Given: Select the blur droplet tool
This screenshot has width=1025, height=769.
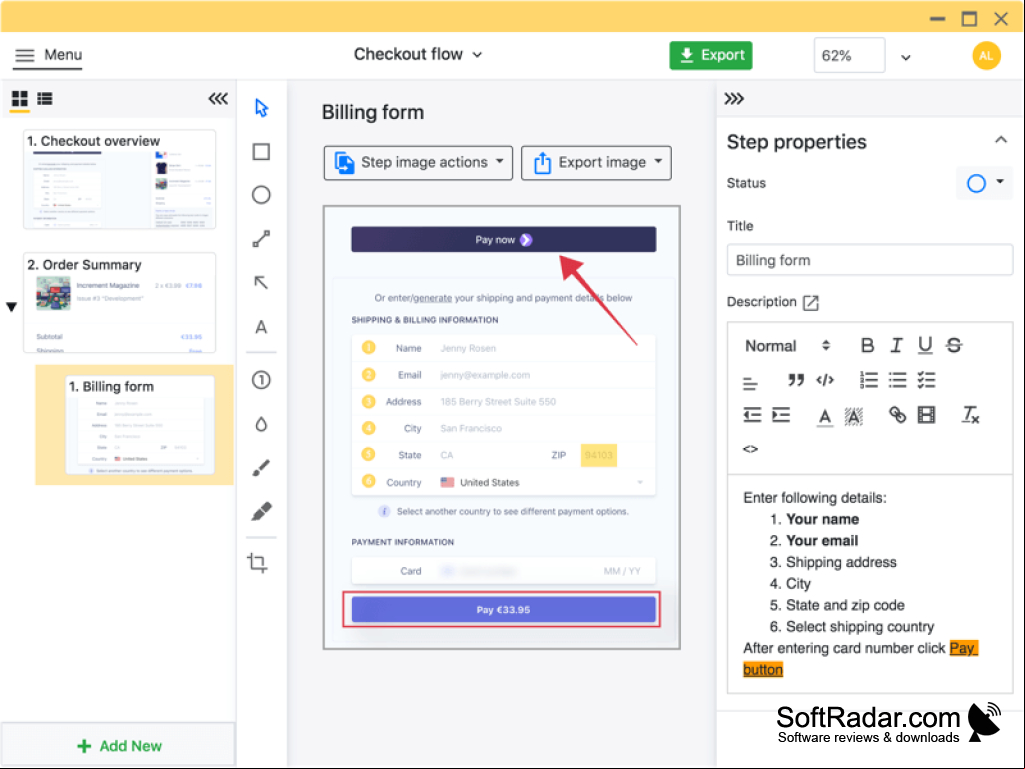Looking at the screenshot, I should tap(261, 424).
